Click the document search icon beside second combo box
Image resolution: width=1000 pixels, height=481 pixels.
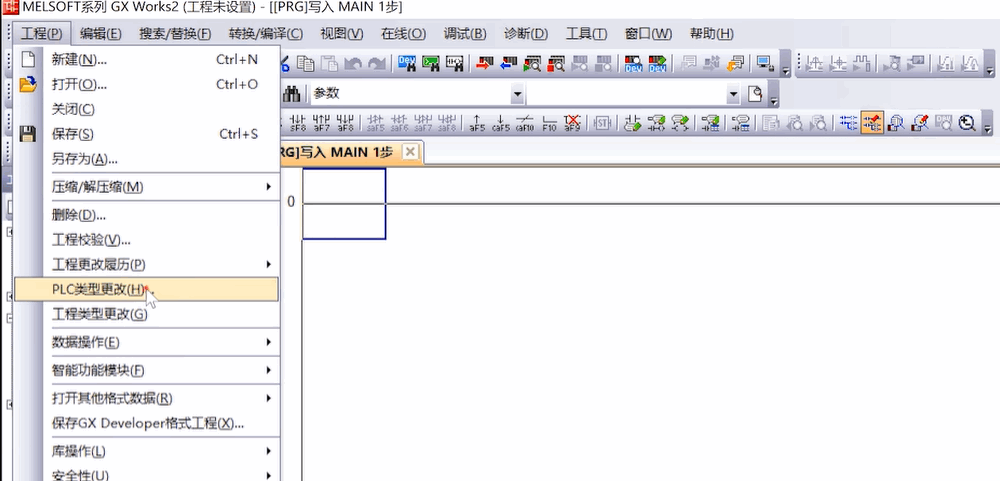tap(755, 94)
